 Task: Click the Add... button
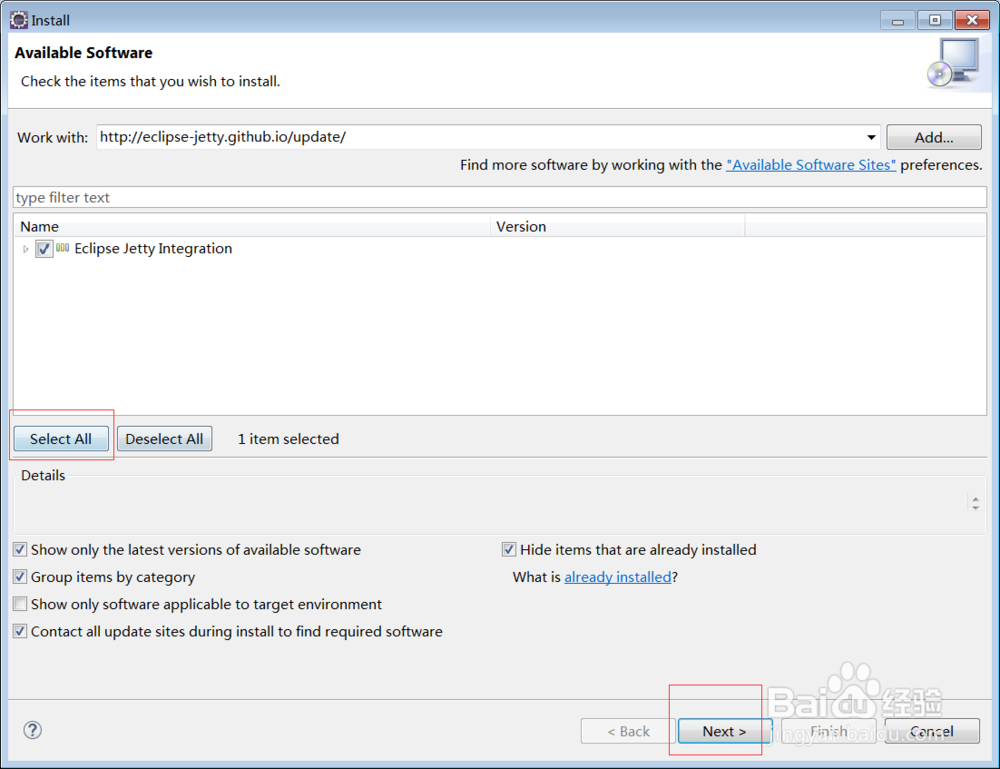[x=934, y=137]
